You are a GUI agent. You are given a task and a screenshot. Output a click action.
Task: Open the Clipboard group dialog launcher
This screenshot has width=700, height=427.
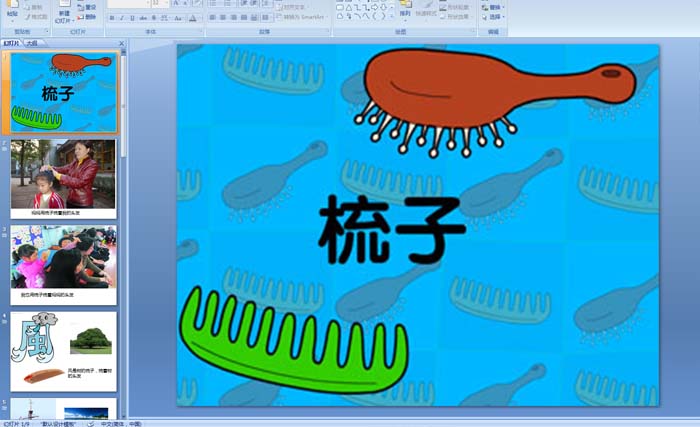point(47,31)
